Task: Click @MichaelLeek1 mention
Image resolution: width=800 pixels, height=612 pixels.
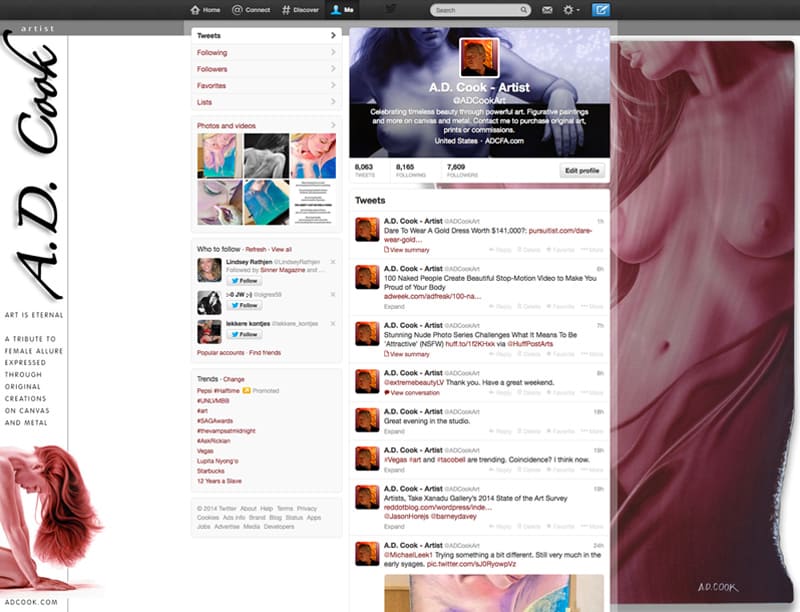Action: coord(408,555)
